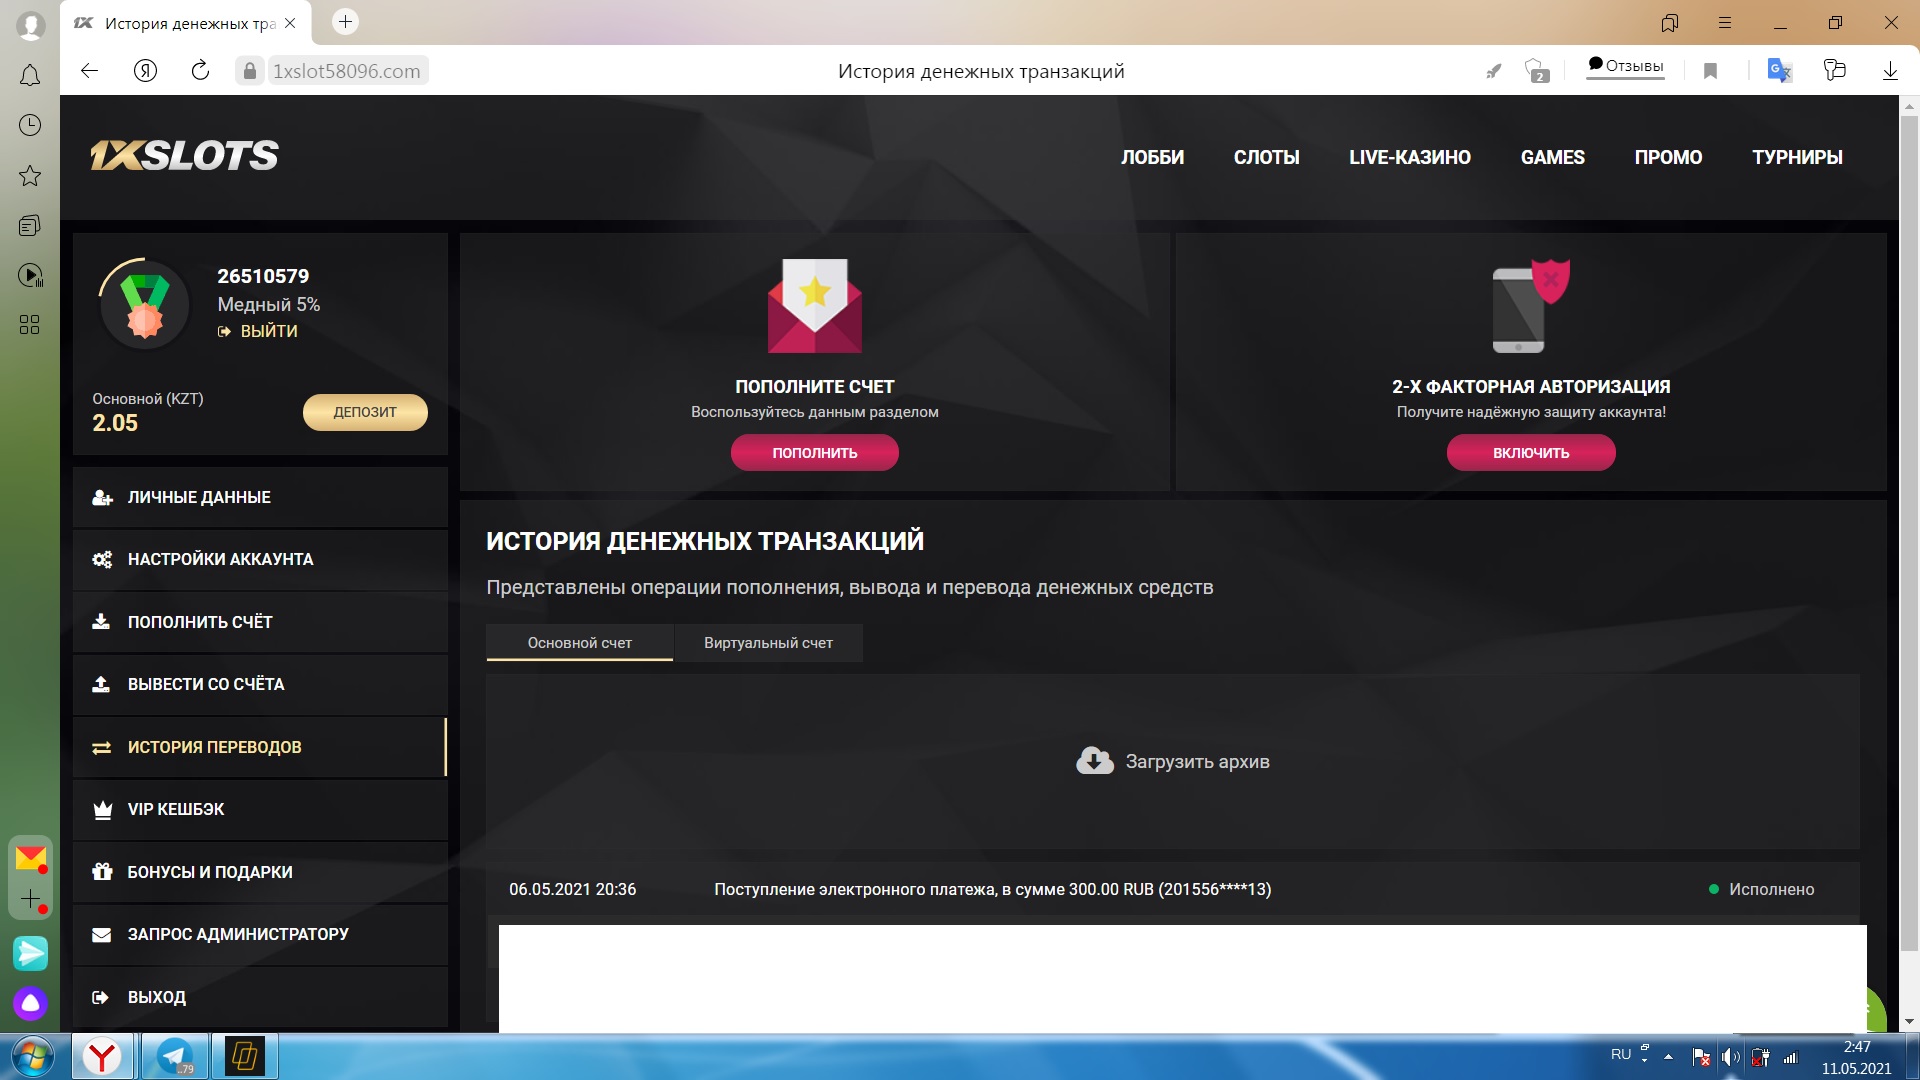The height and width of the screenshot is (1080, 1920).
Task: Open LIVE-КАЗИНО menu item
Action: pos(1409,157)
